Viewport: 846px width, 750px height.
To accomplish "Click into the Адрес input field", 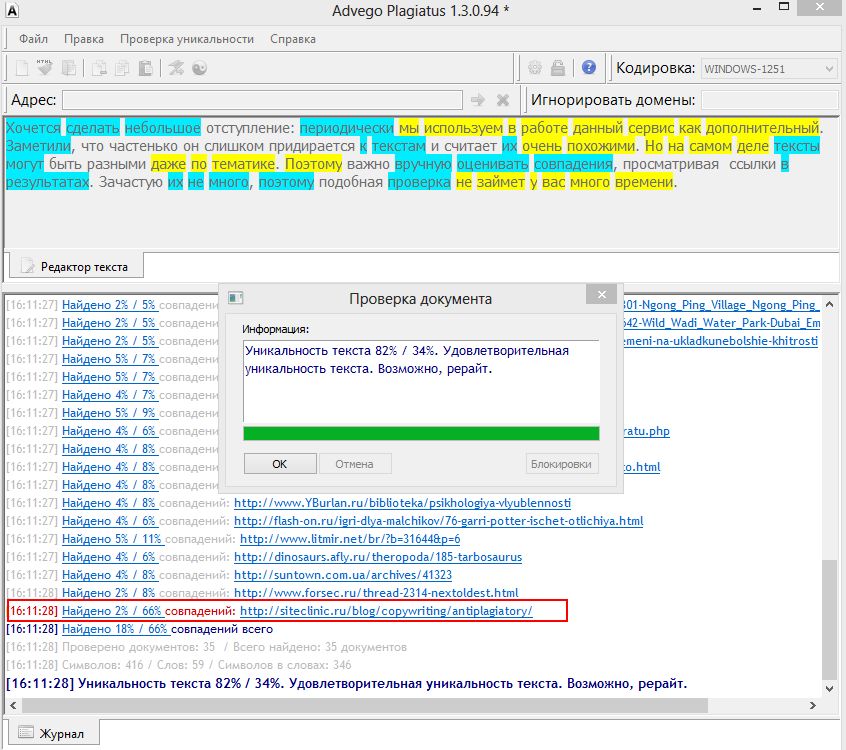I will click(x=262, y=100).
